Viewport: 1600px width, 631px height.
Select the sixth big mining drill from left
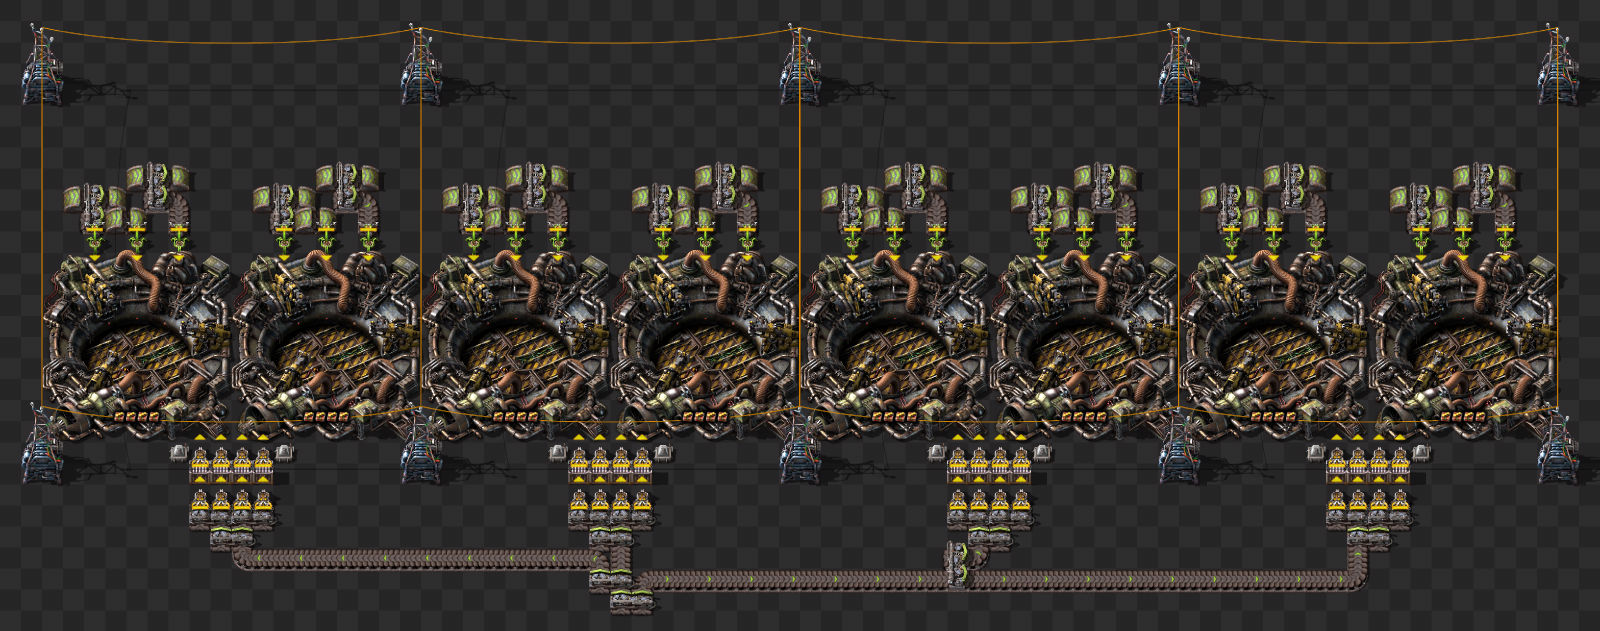click(1084, 345)
